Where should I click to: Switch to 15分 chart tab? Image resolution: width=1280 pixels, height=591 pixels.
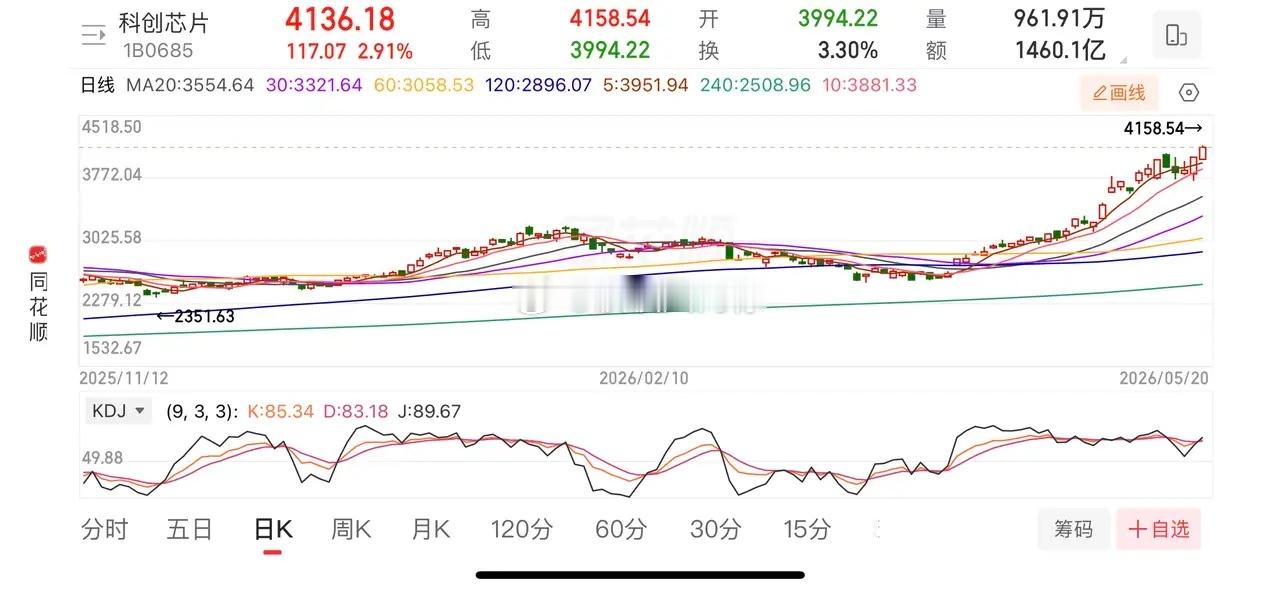click(806, 529)
